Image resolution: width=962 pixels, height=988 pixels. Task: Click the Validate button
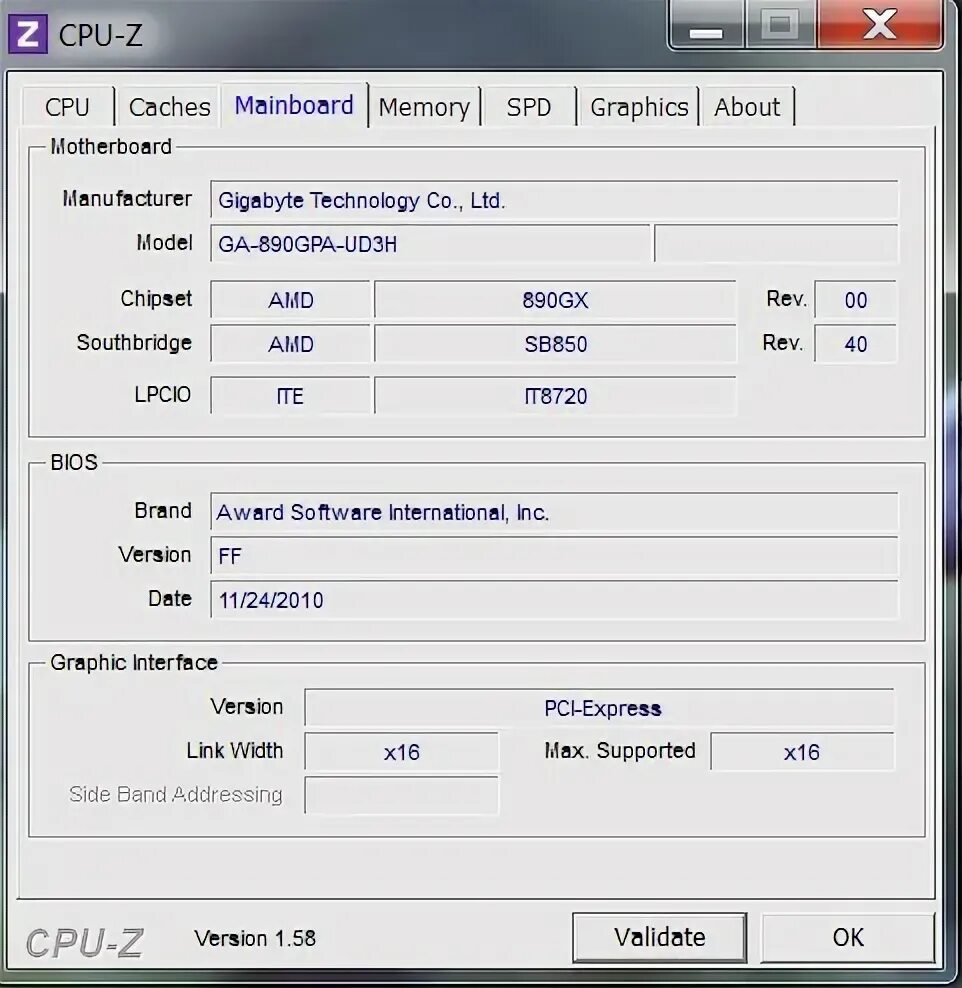point(660,937)
